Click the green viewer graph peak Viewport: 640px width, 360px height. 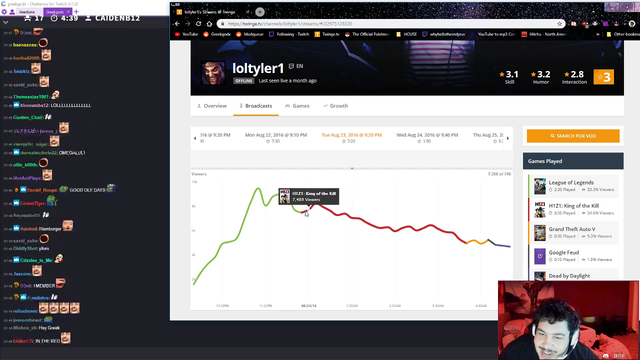[258, 189]
